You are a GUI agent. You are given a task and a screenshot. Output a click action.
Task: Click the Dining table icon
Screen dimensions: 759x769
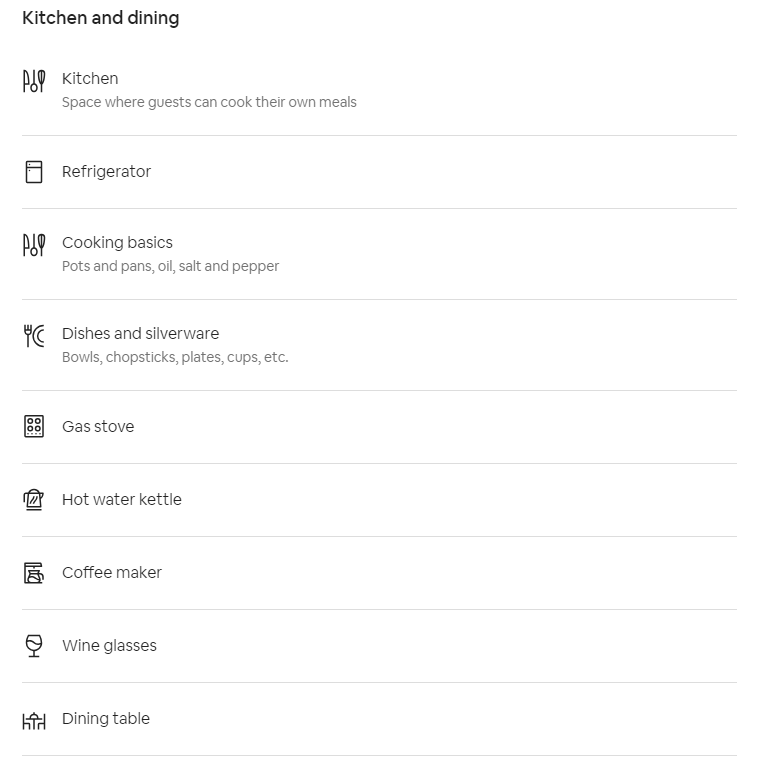click(34, 719)
